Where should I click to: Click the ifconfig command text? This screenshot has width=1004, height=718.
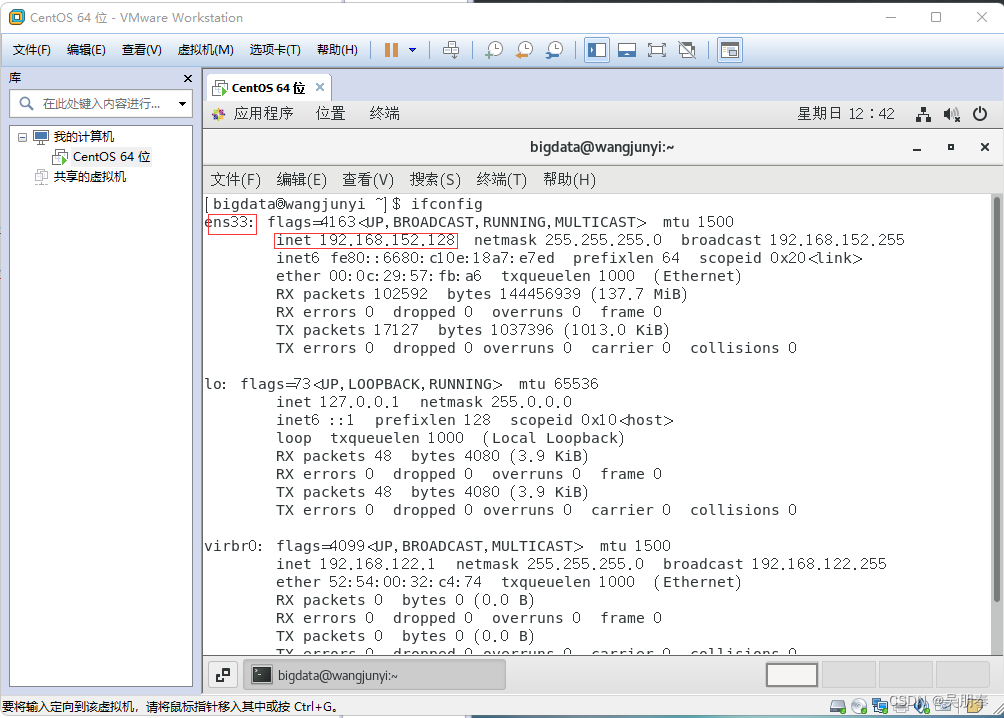pos(446,204)
